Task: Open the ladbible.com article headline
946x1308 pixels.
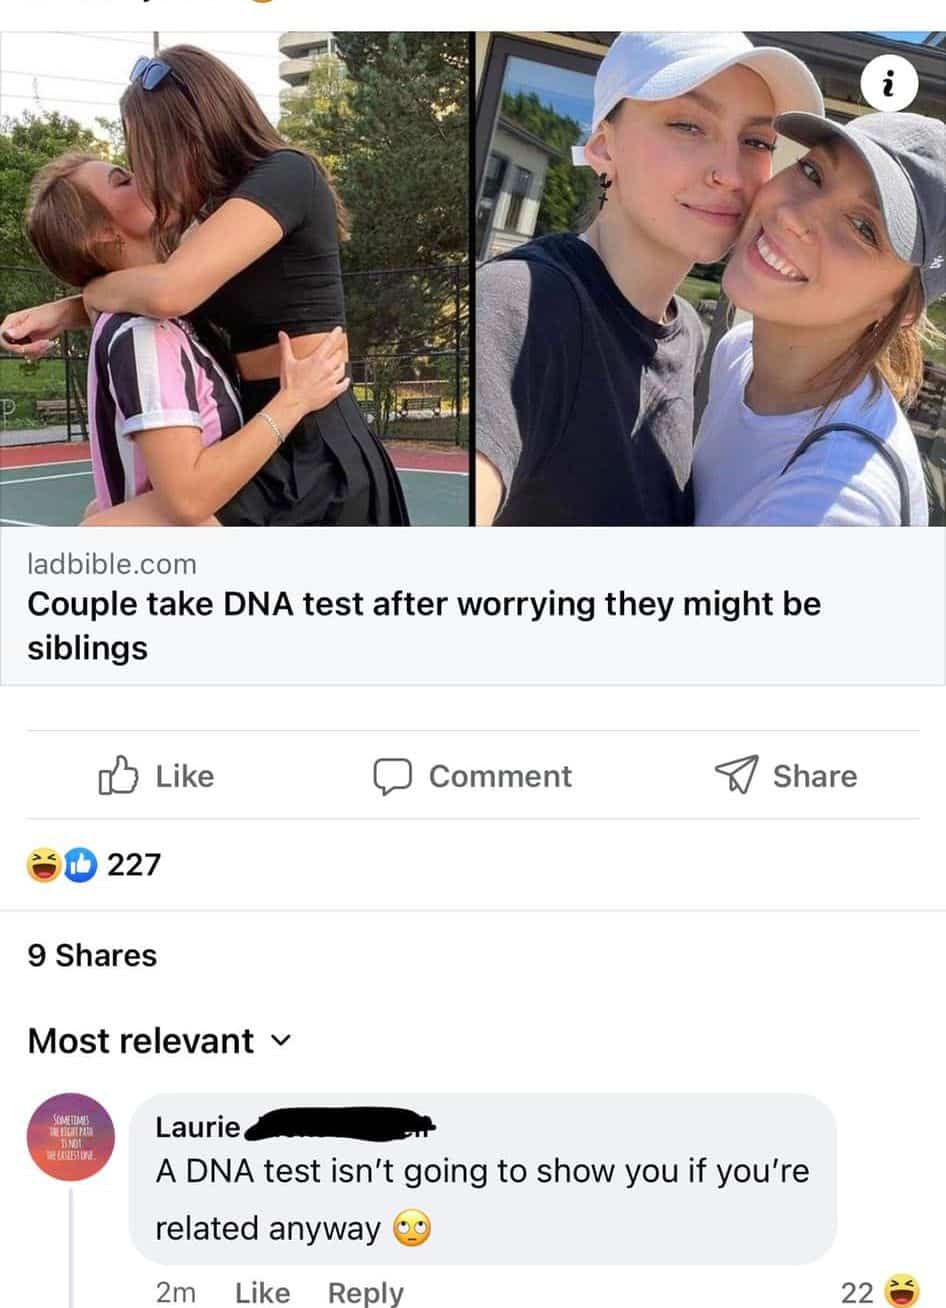Action: 424,626
